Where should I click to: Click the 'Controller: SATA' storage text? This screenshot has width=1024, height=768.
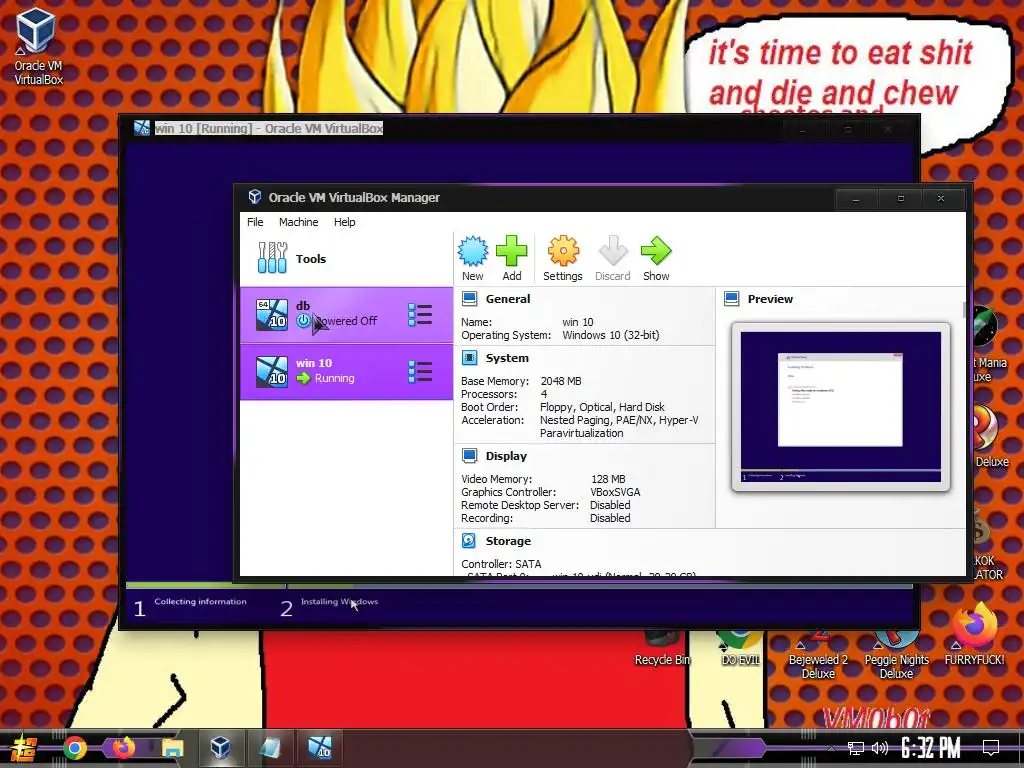501,564
